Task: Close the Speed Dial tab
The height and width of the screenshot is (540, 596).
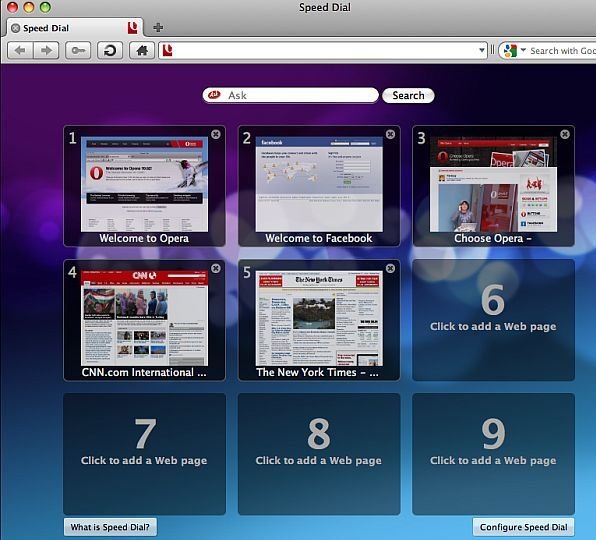Action: [x=15, y=28]
